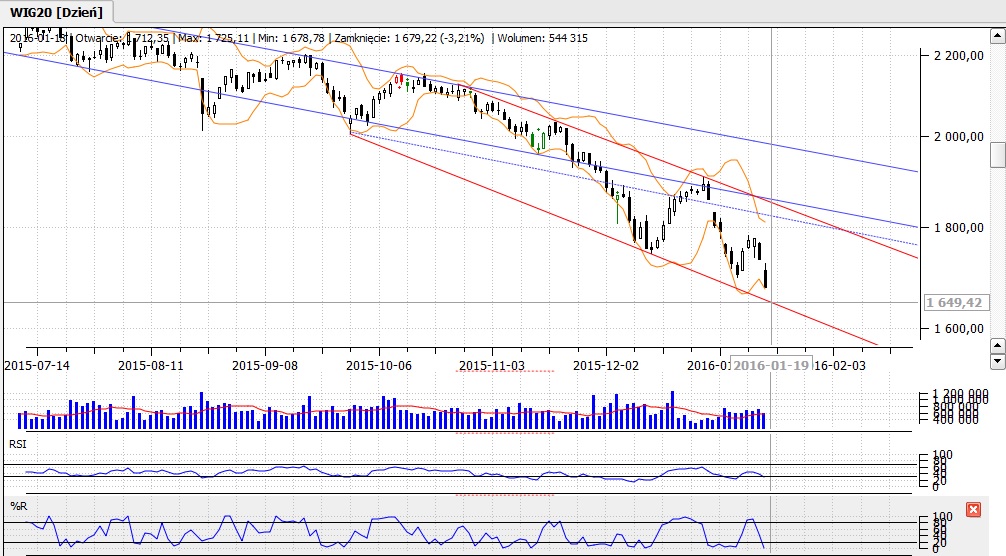
Task: Close the %R indicator panel with red X
Action: coord(974,510)
